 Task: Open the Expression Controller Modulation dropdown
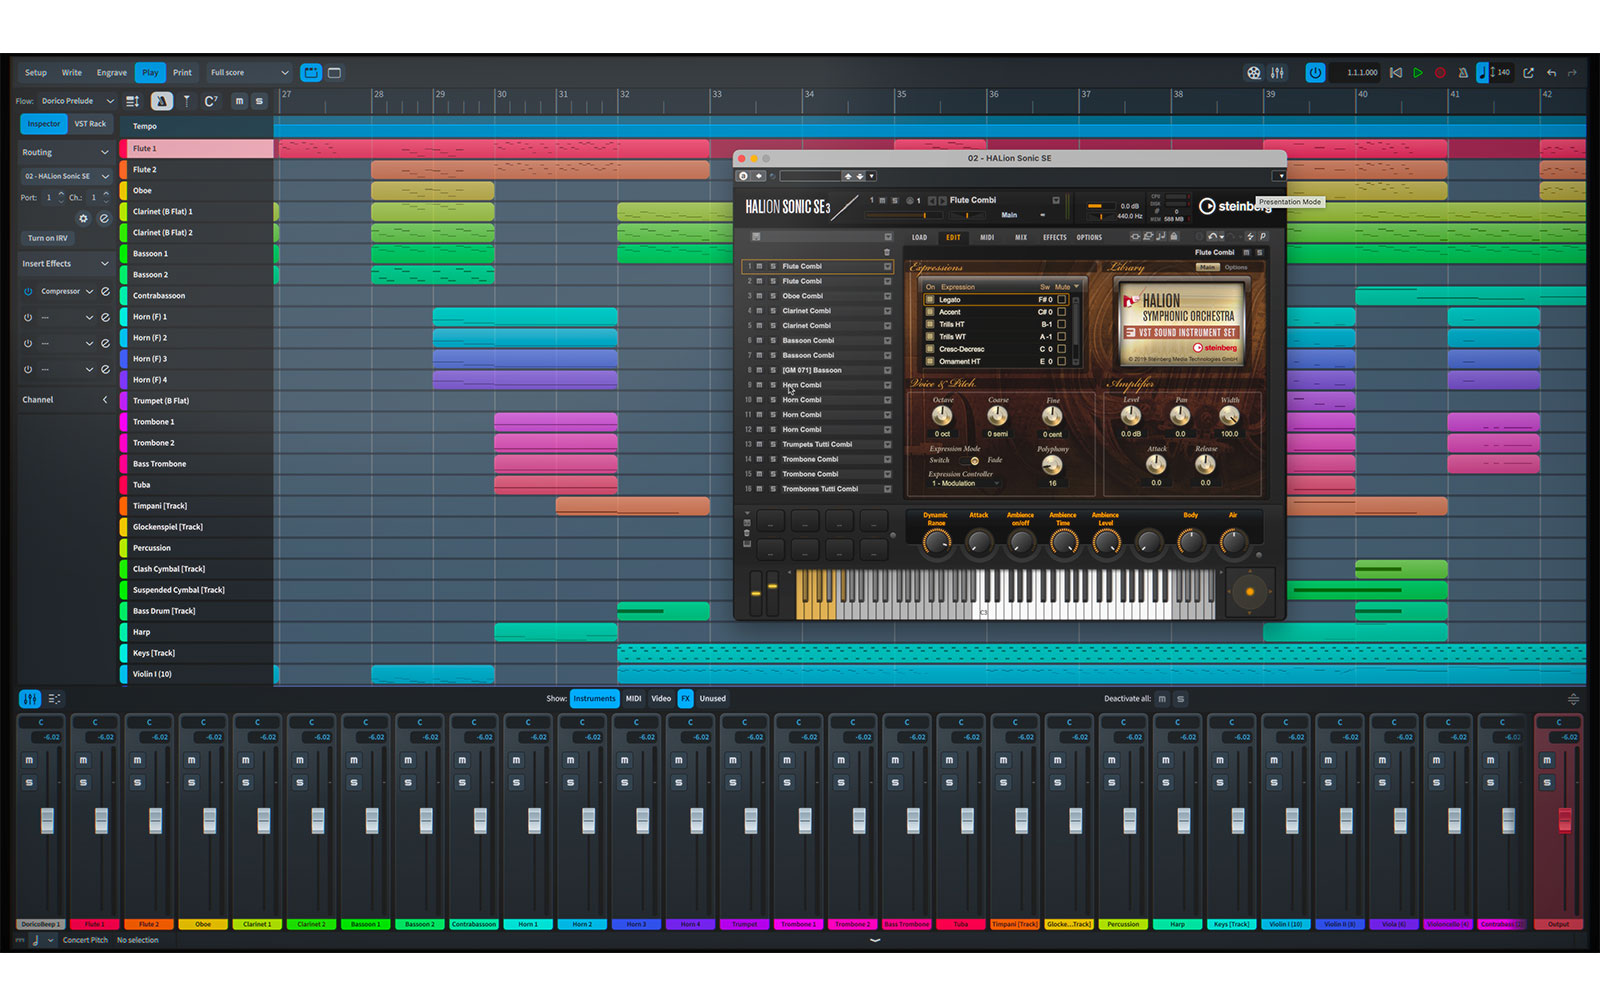coord(964,484)
